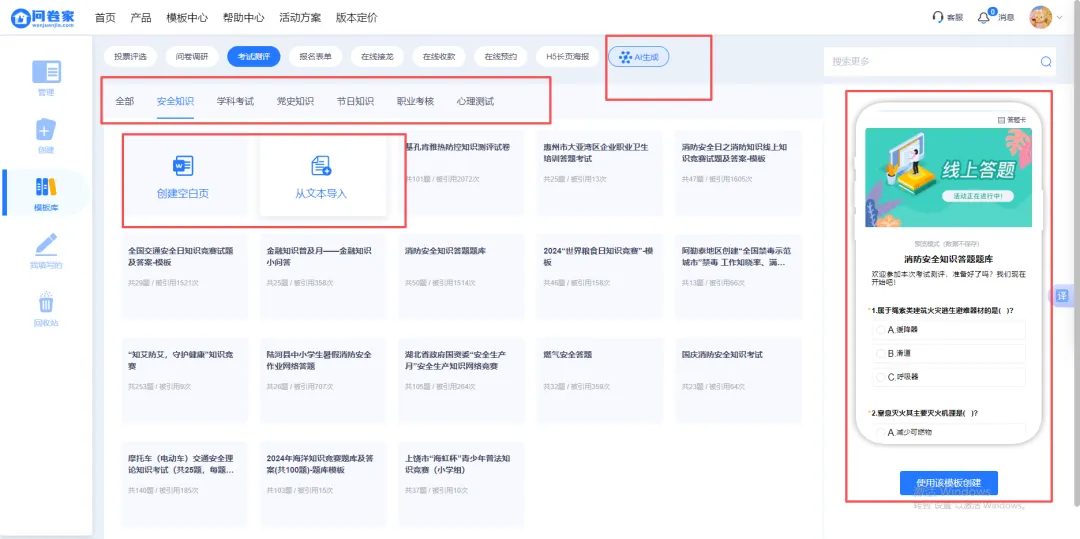The image size is (1080, 539).
Task: Click the 创建空白页 document icon
Action: coord(183,166)
